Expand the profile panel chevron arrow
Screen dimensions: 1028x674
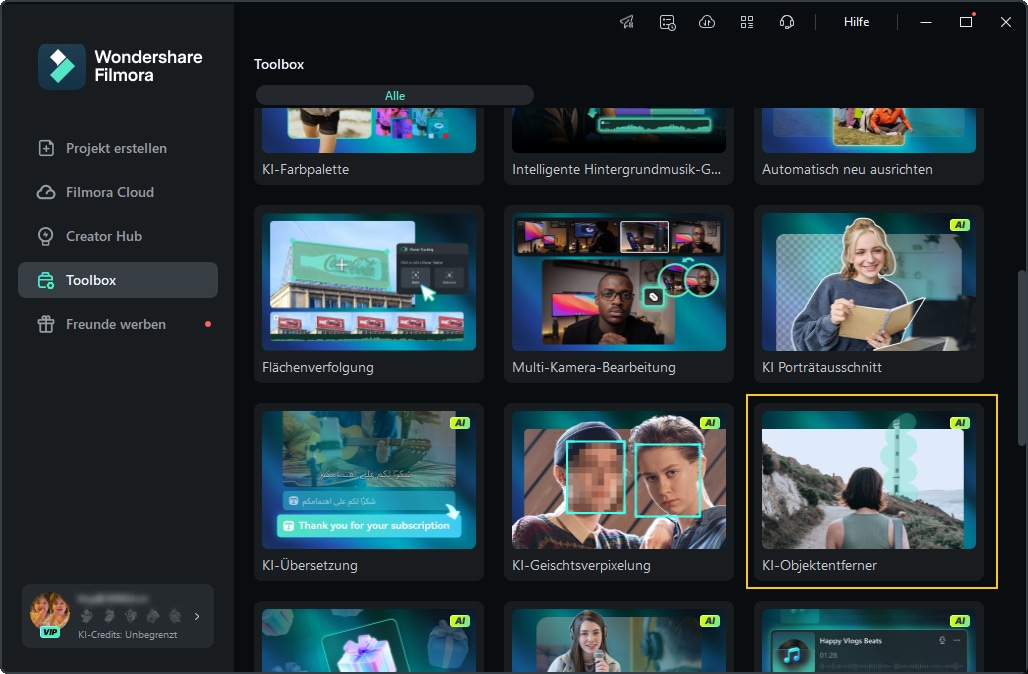[x=197, y=616]
